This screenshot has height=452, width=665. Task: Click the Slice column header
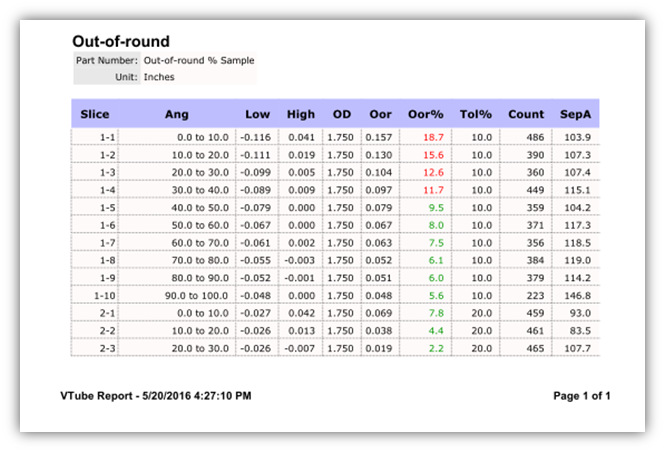(95, 114)
